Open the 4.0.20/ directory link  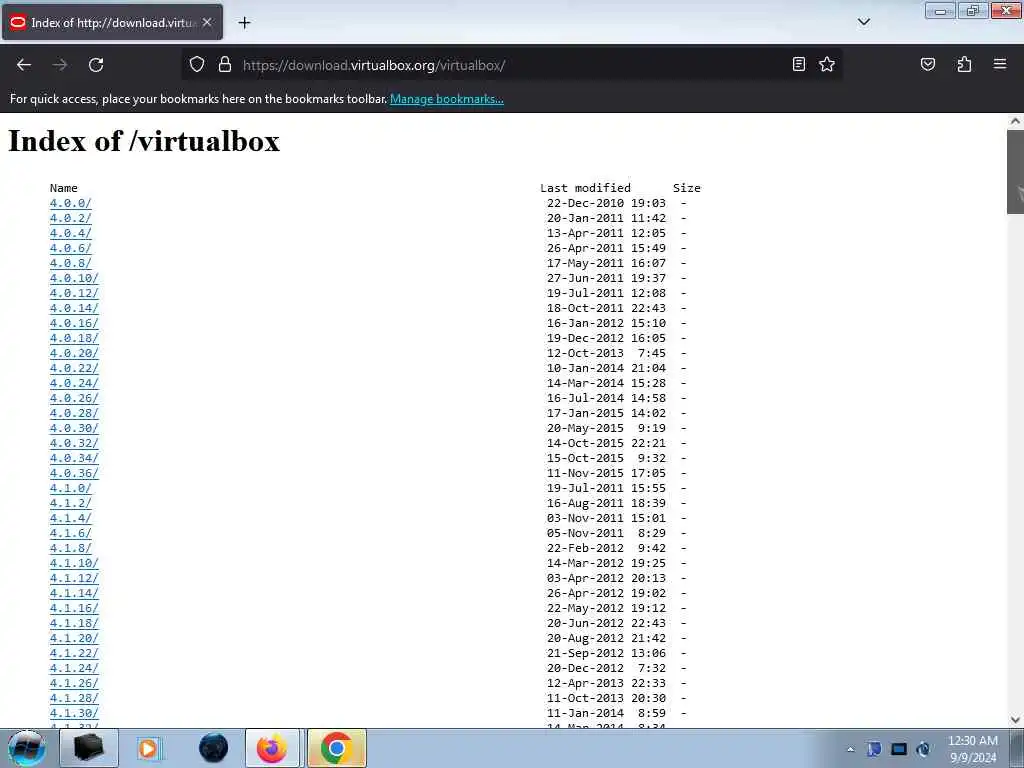click(x=74, y=353)
